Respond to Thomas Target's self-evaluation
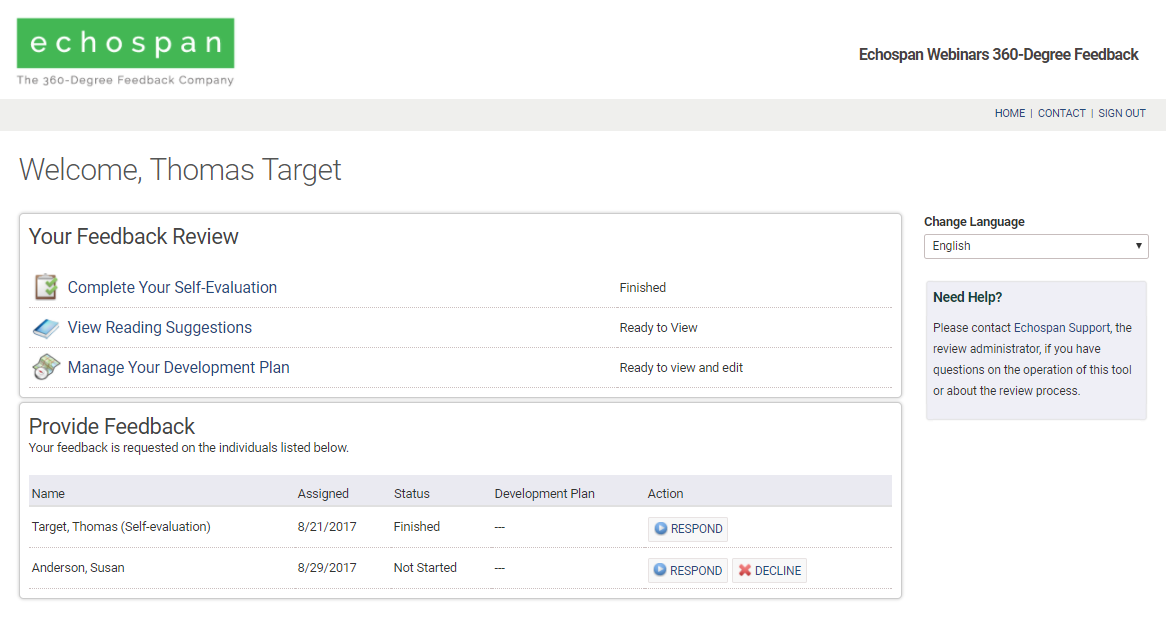Screen dimensions: 1166x617 coord(688,529)
